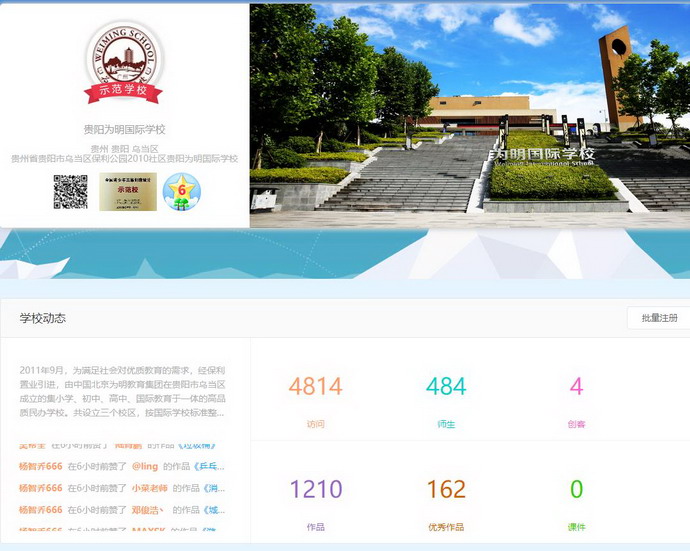Image resolution: width=690 pixels, height=551 pixels.
Task: Click school name 贵阳为明国际学校
Action: [x=125, y=129]
